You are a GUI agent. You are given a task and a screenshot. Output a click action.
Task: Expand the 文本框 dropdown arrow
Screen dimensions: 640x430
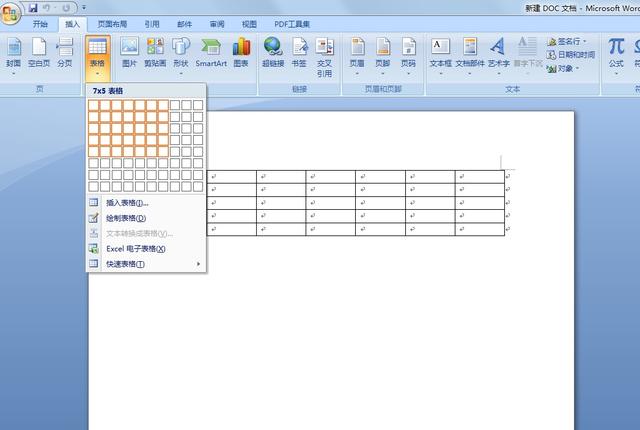(441, 74)
